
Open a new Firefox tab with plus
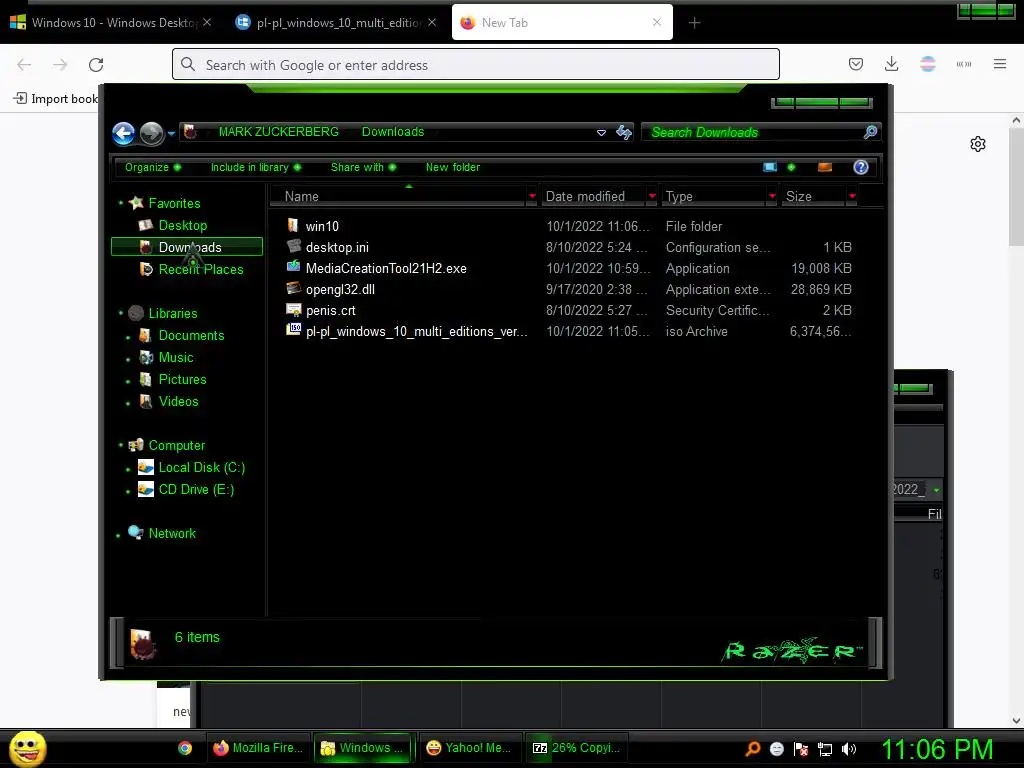tap(694, 23)
